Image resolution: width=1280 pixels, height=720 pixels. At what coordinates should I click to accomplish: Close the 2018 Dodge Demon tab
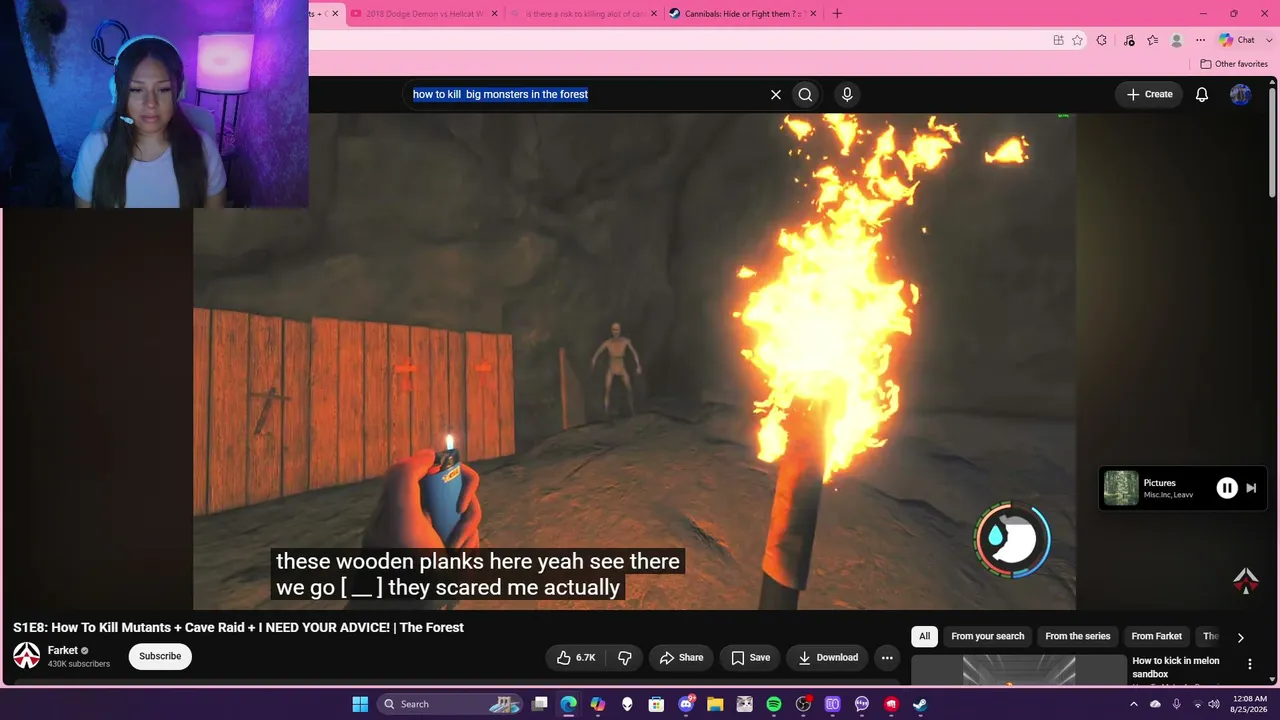coord(494,14)
